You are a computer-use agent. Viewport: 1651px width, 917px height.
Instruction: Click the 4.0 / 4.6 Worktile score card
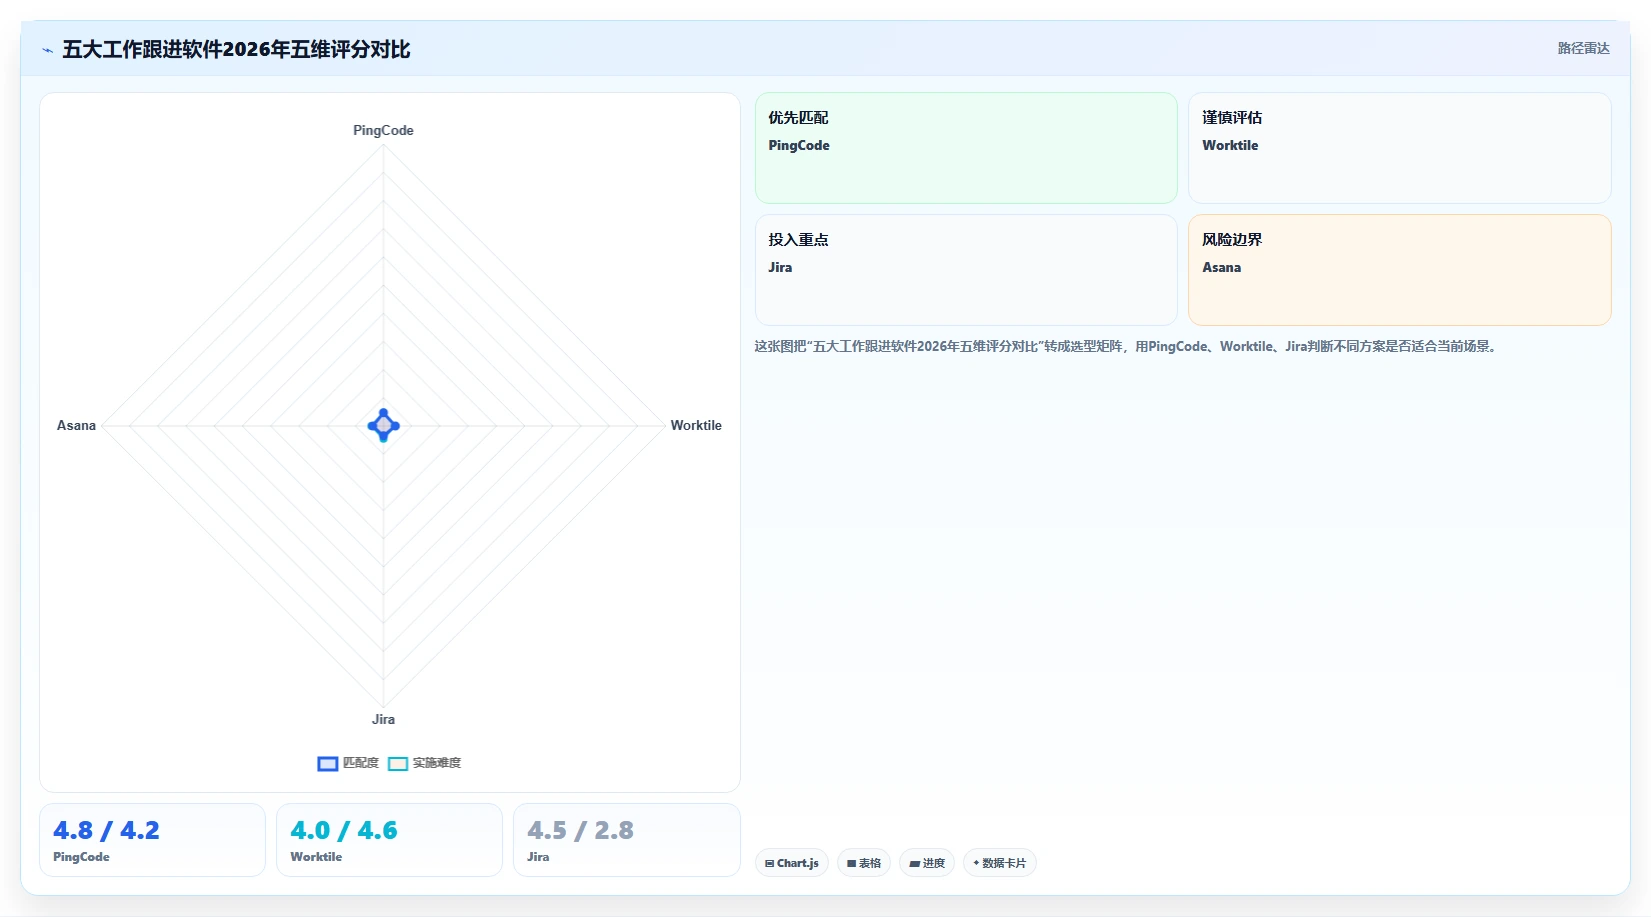(389, 840)
